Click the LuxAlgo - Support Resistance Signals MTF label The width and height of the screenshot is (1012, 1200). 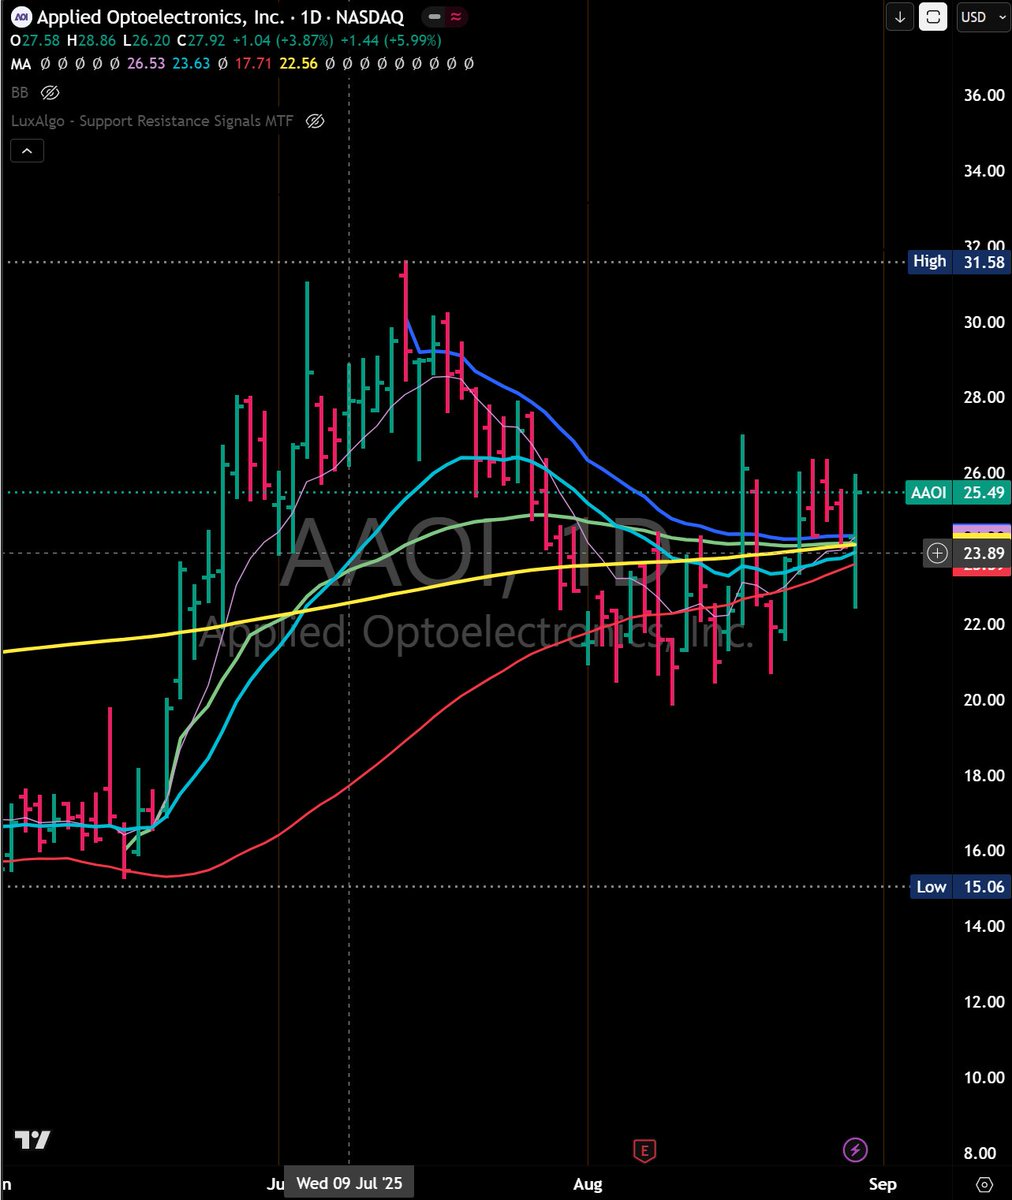[154, 121]
